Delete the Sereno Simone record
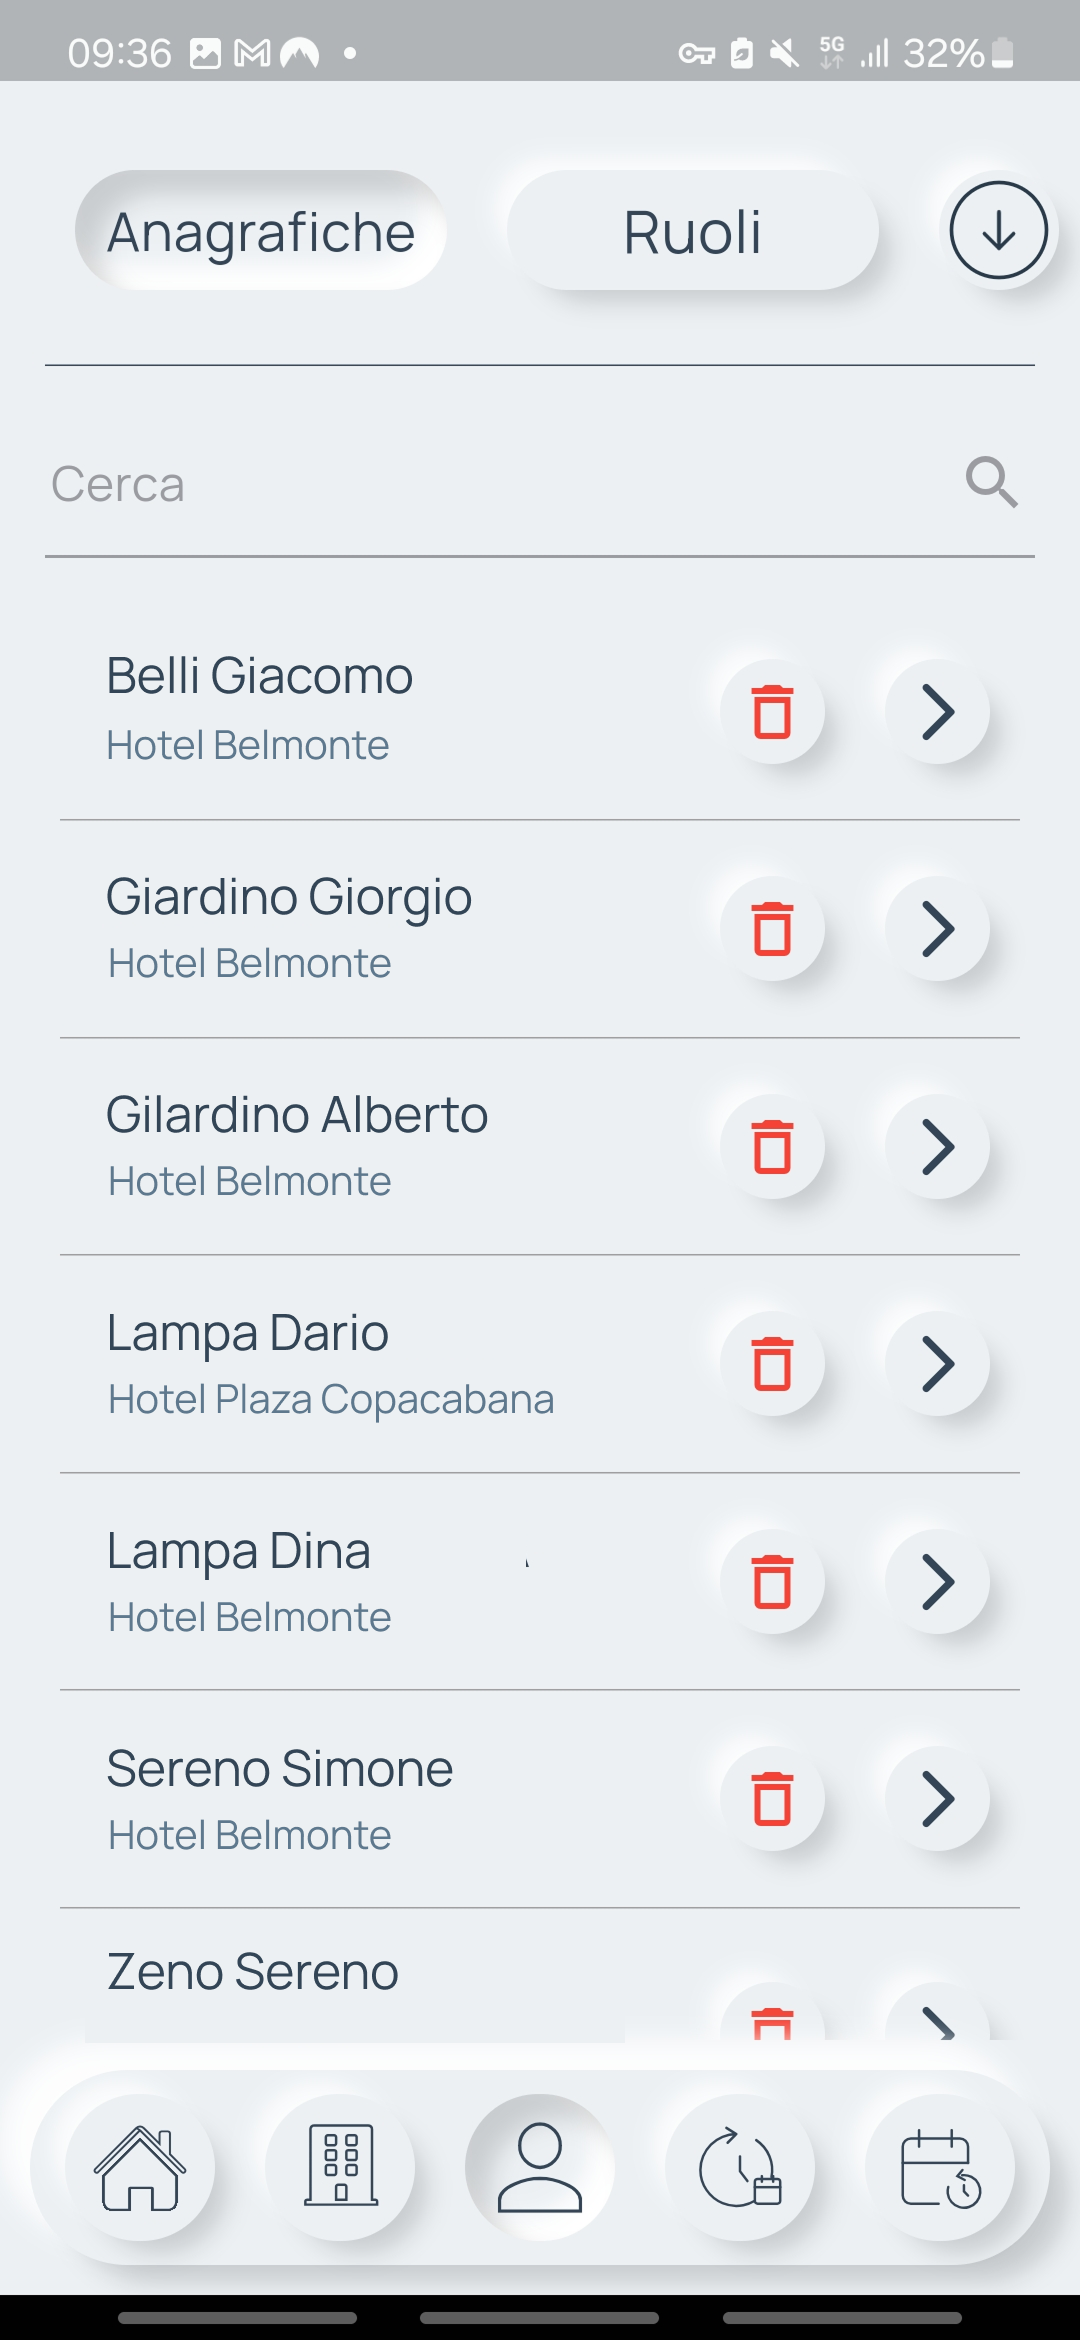Image resolution: width=1080 pixels, height=2340 pixels. pyautogui.click(x=772, y=1799)
